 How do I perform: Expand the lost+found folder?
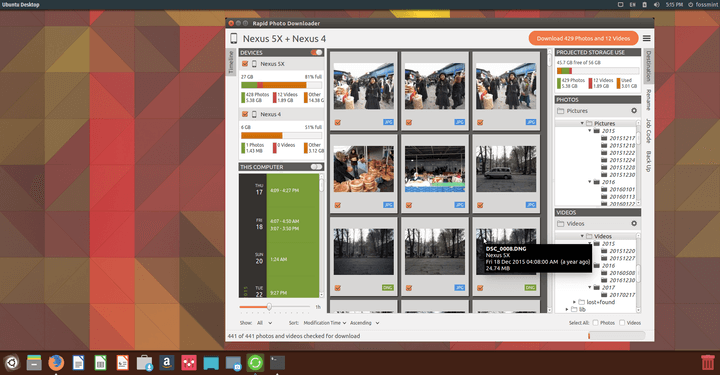(x=574, y=302)
